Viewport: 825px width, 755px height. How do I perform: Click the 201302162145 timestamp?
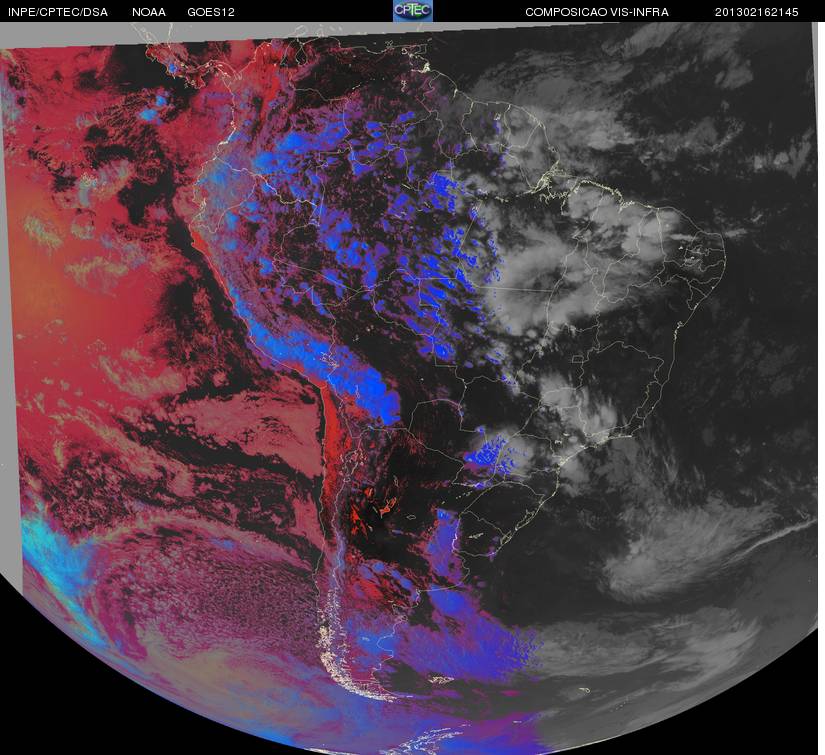click(x=757, y=12)
